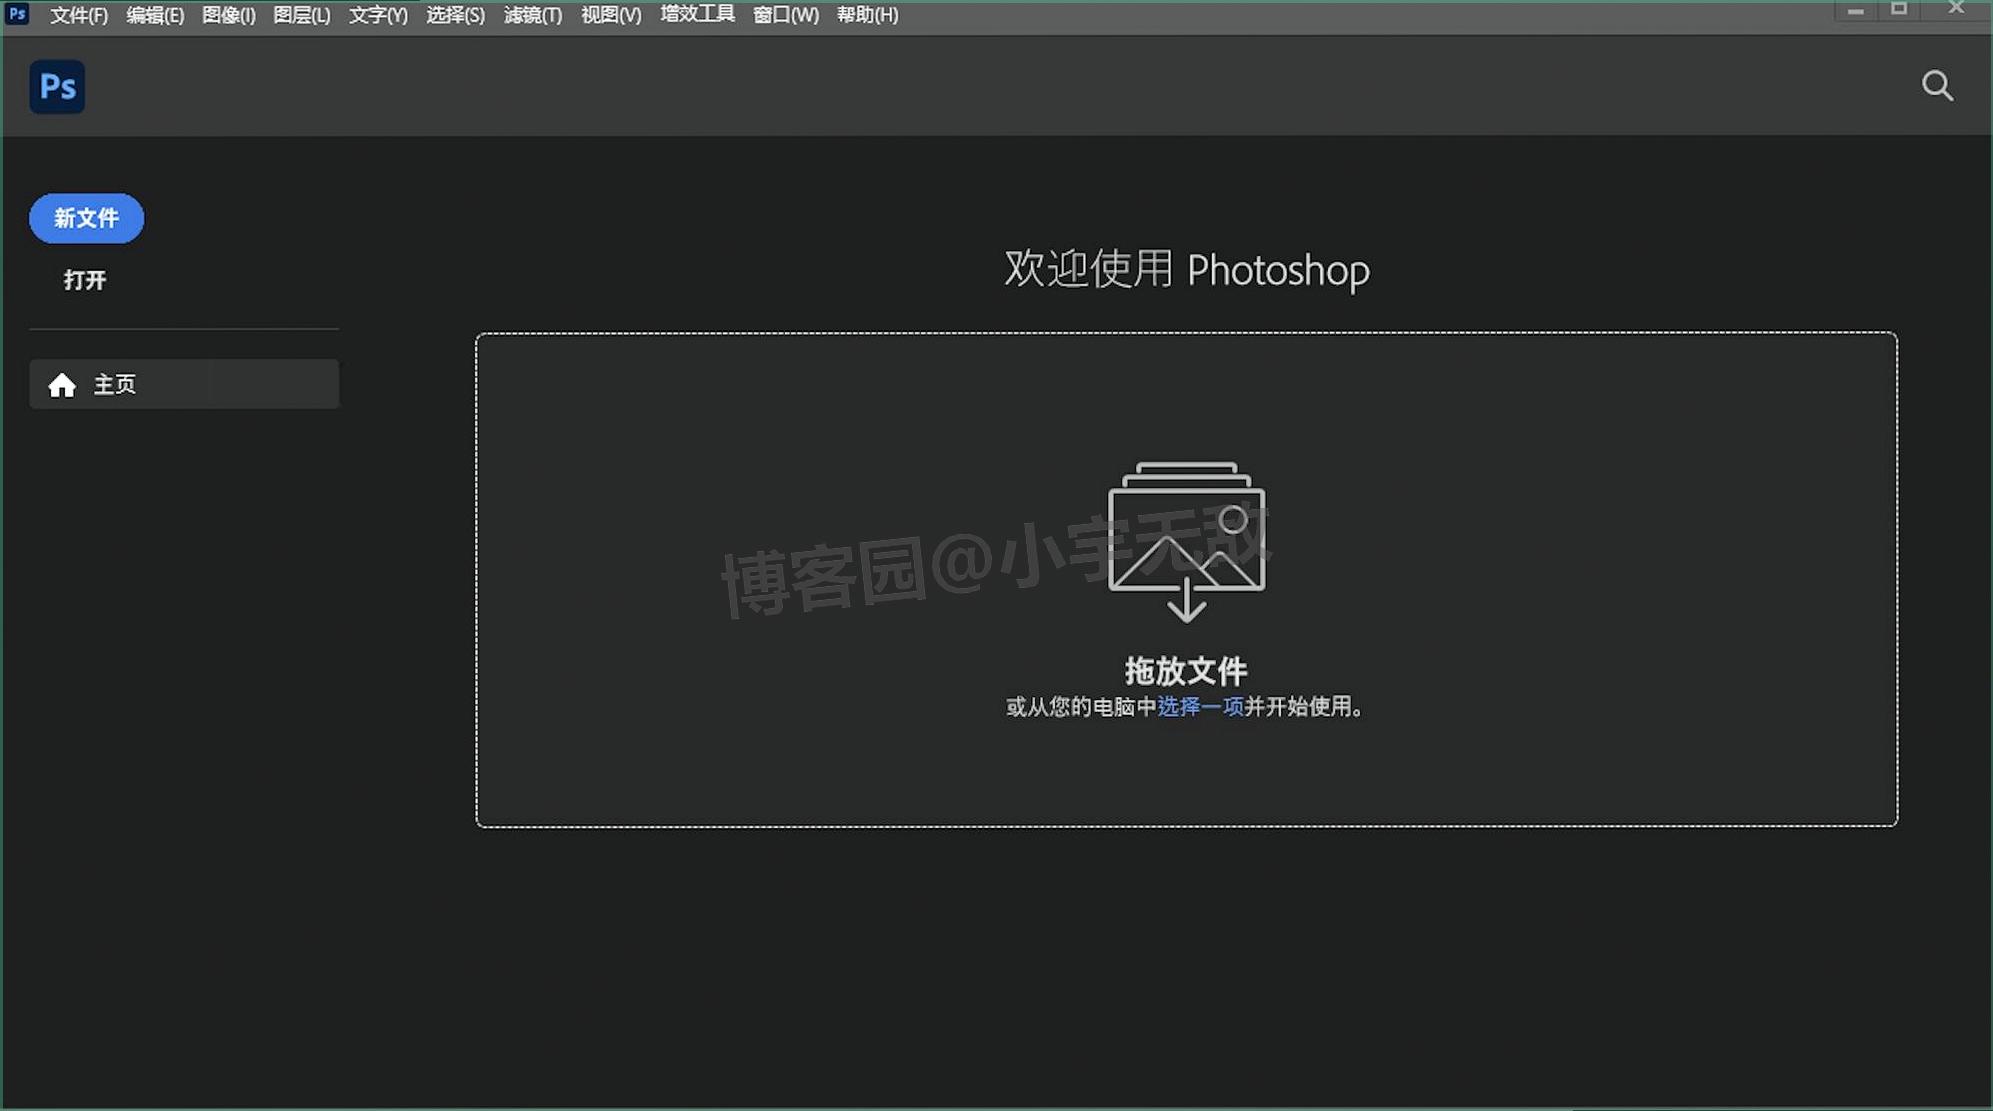Open the 文字(Y) menu
Viewport: 1993px width, 1111px height.
tap(376, 15)
